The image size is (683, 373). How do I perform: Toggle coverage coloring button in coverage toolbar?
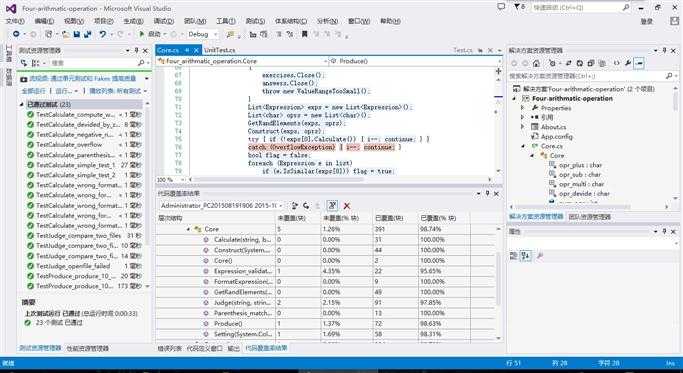point(332,206)
